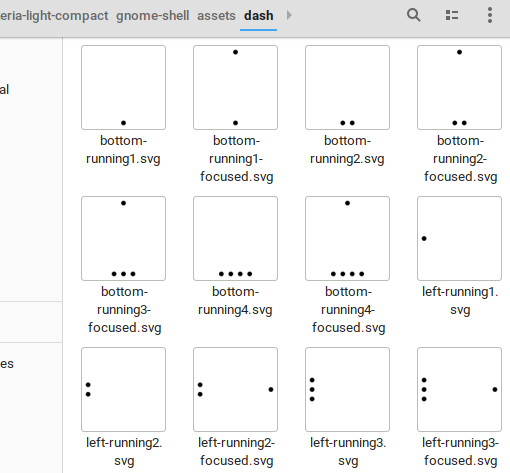Click the bottom-running1-focused.svg file name

pyautogui.click(x=236, y=159)
